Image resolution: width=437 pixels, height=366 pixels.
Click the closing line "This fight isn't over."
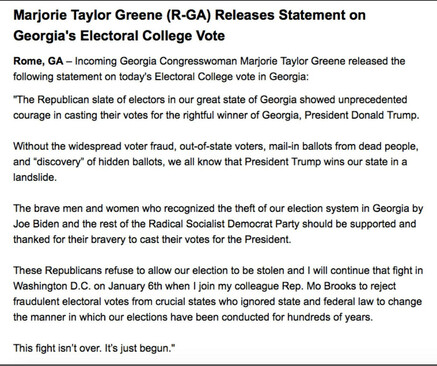57,348
